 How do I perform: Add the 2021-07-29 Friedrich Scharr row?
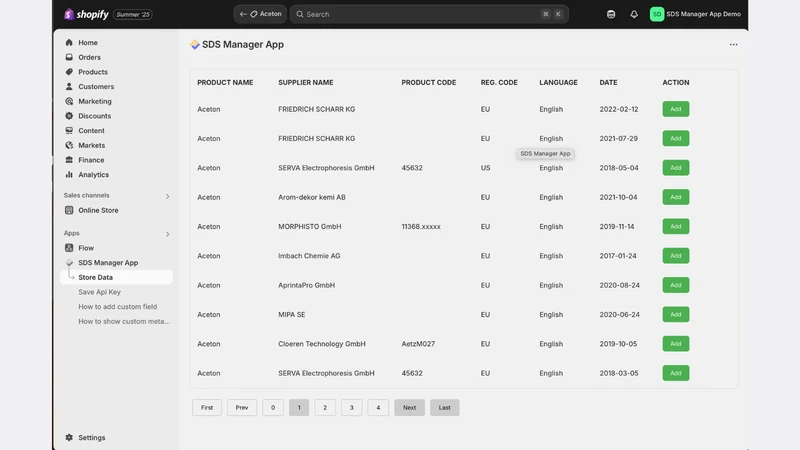(x=676, y=138)
